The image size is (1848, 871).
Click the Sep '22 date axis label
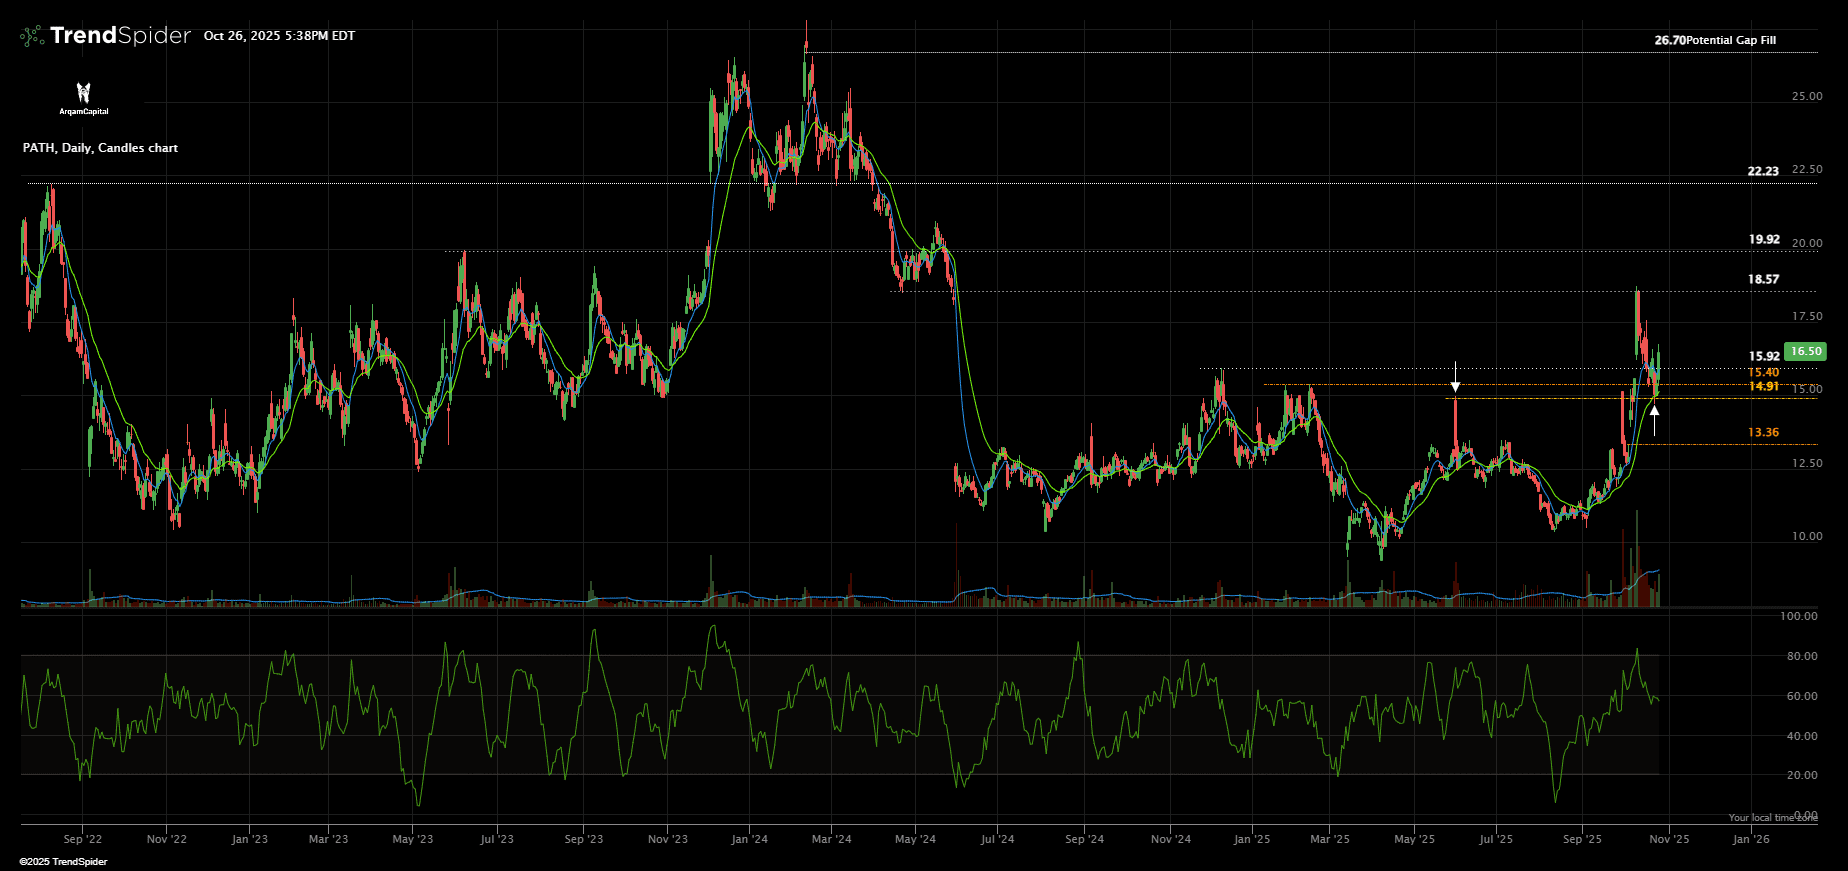82,839
